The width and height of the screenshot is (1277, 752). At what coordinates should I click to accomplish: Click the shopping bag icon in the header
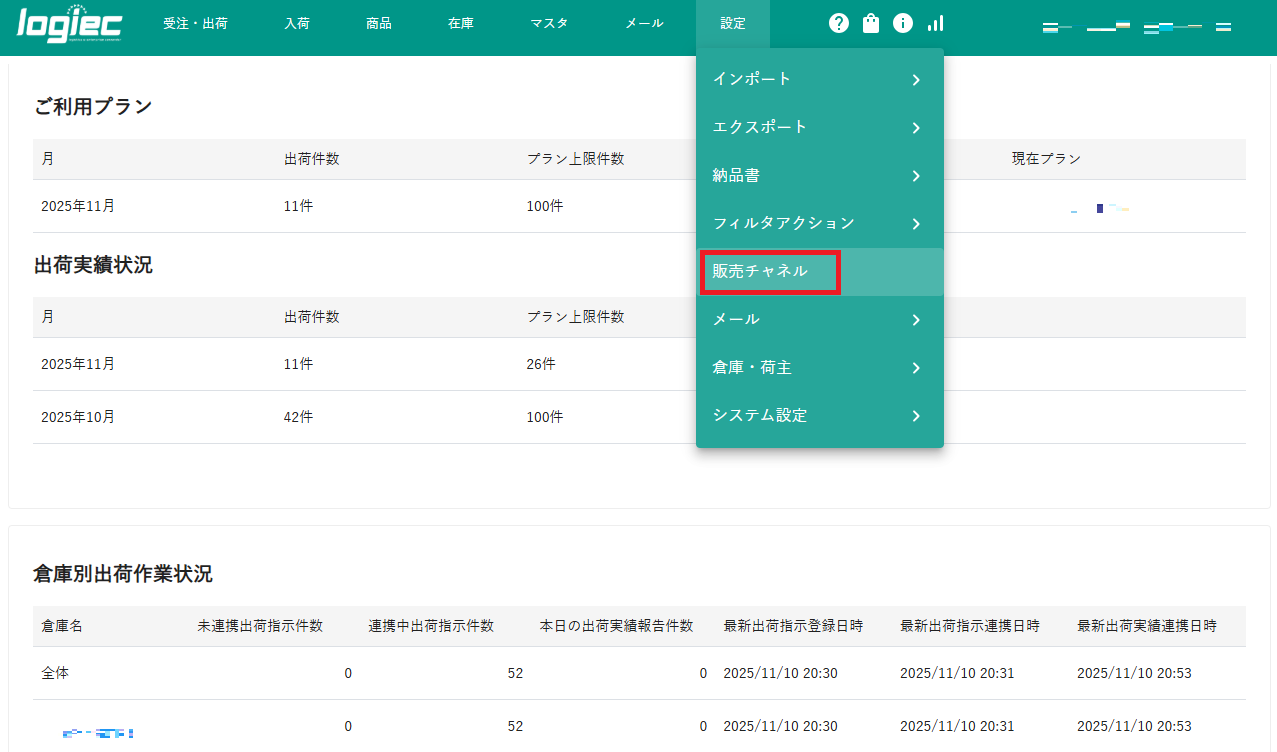click(x=870, y=23)
